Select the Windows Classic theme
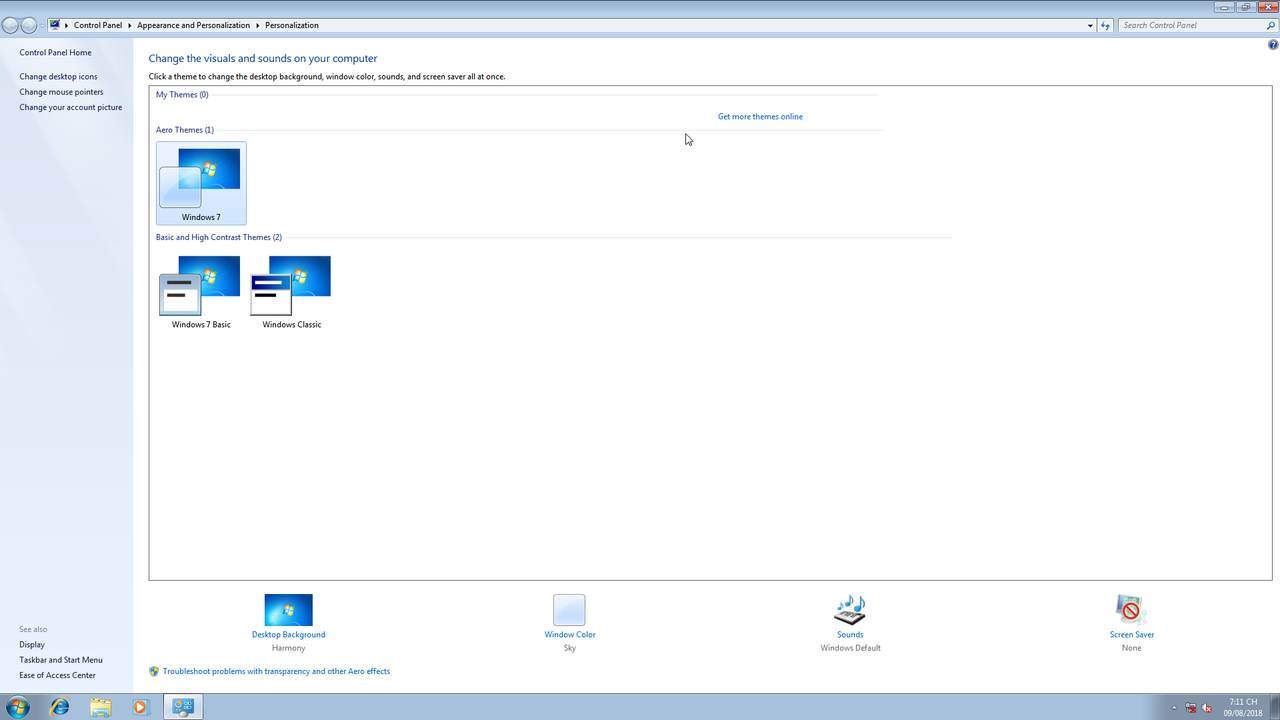The width and height of the screenshot is (1280, 720). pyautogui.click(x=291, y=291)
